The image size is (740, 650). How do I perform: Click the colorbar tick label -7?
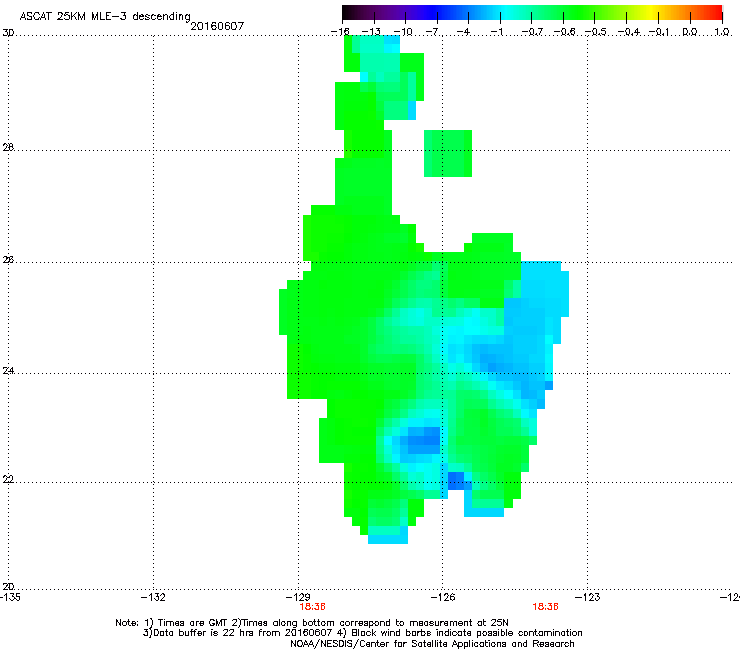click(432, 32)
